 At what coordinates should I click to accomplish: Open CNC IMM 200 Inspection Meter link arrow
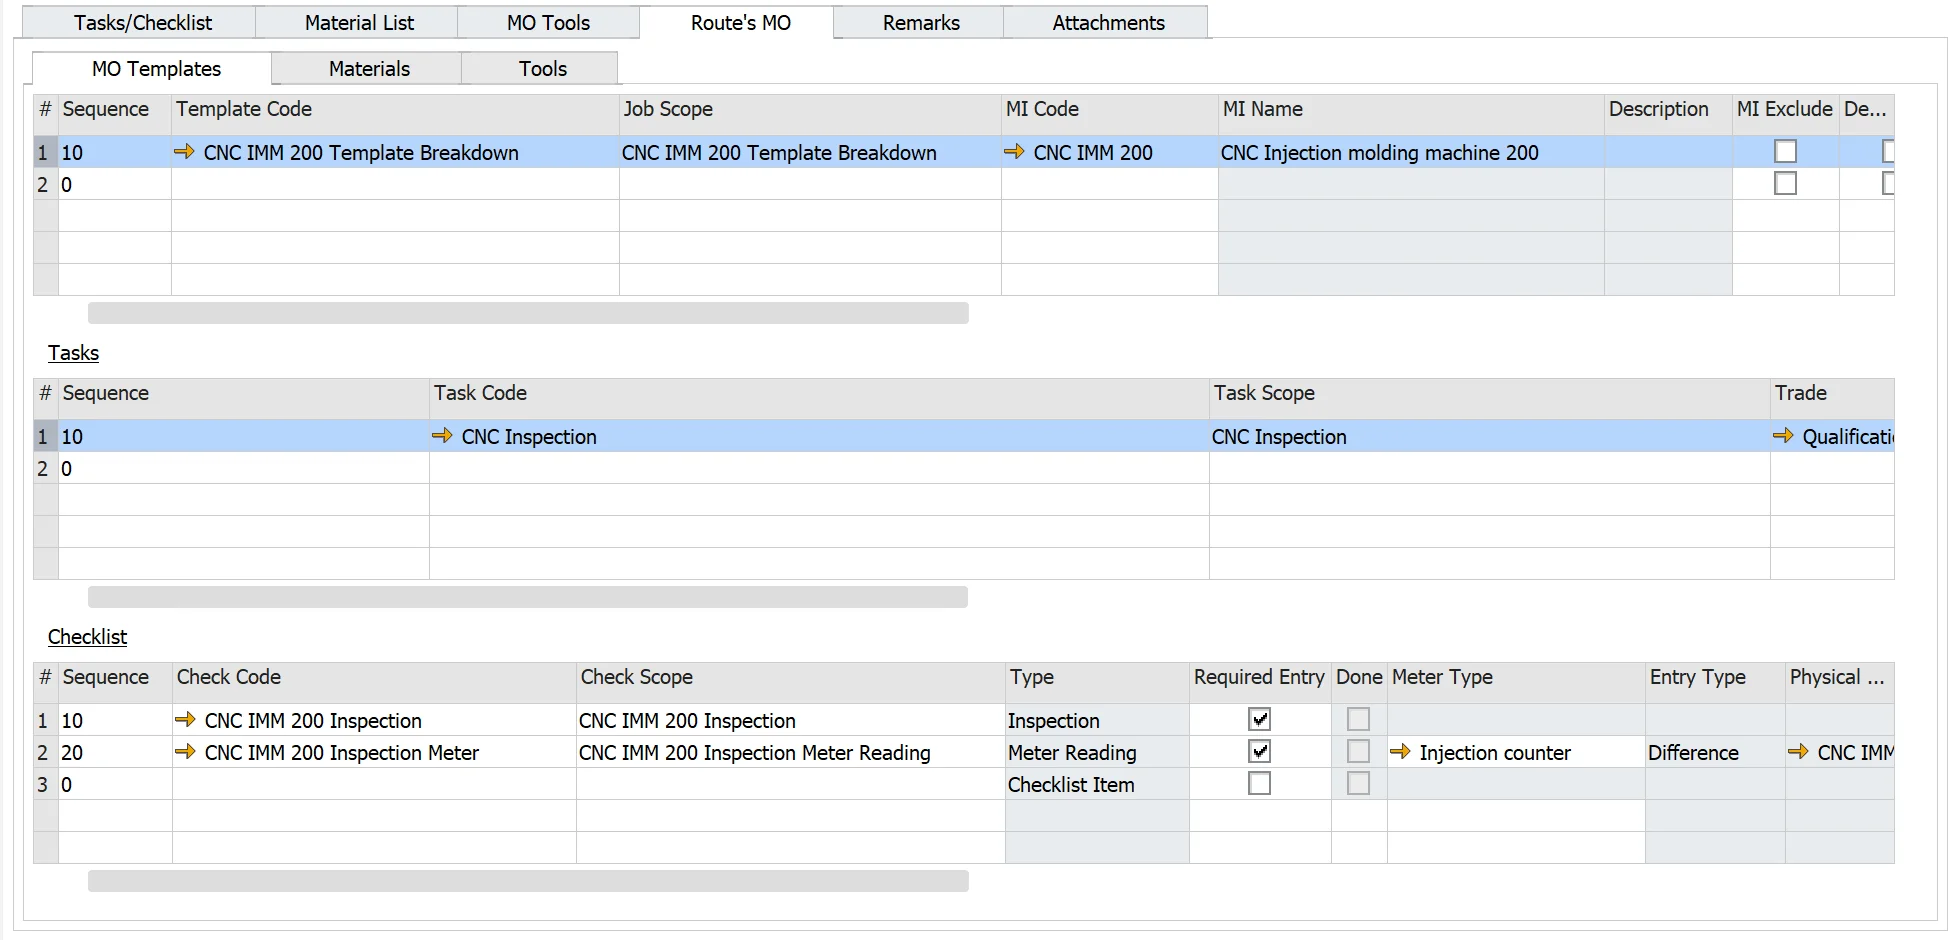pos(185,752)
